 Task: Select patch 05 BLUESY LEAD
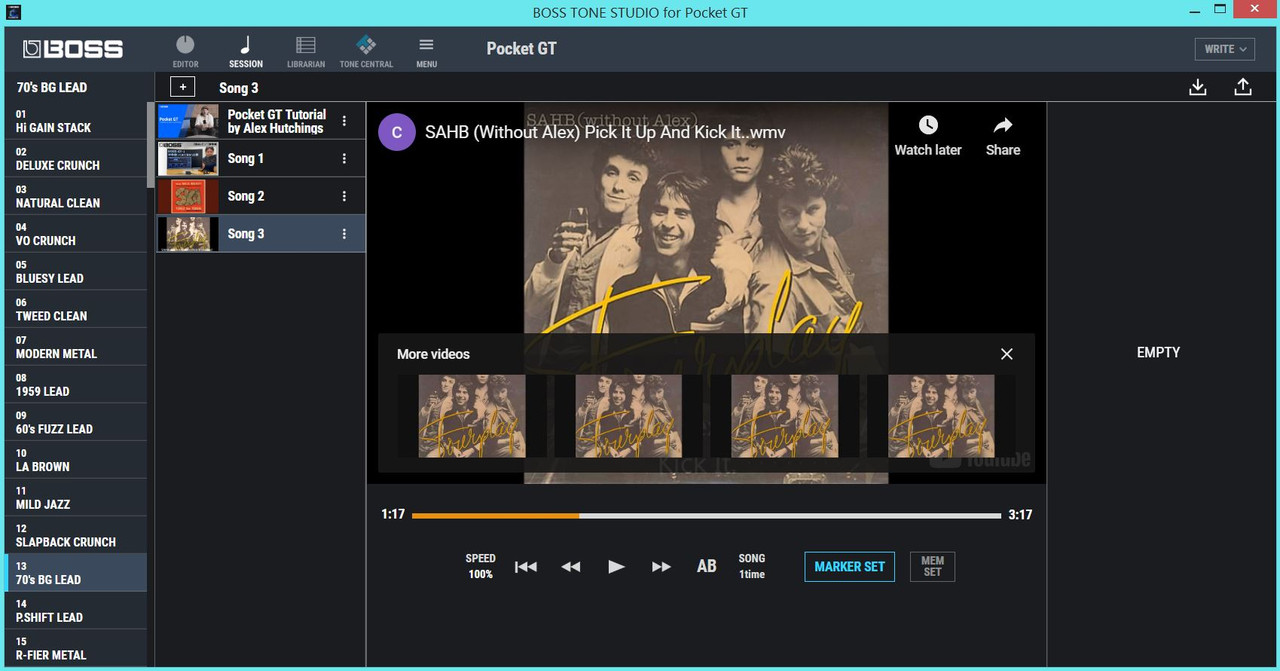(x=76, y=272)
